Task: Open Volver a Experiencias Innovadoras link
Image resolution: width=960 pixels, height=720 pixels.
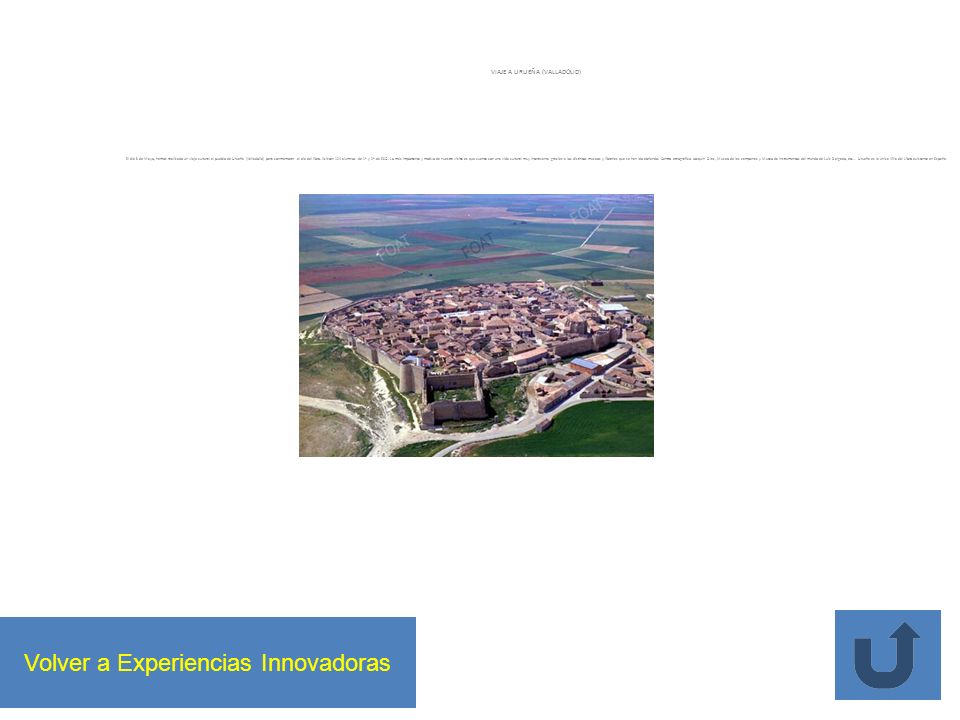Action: 208,662
